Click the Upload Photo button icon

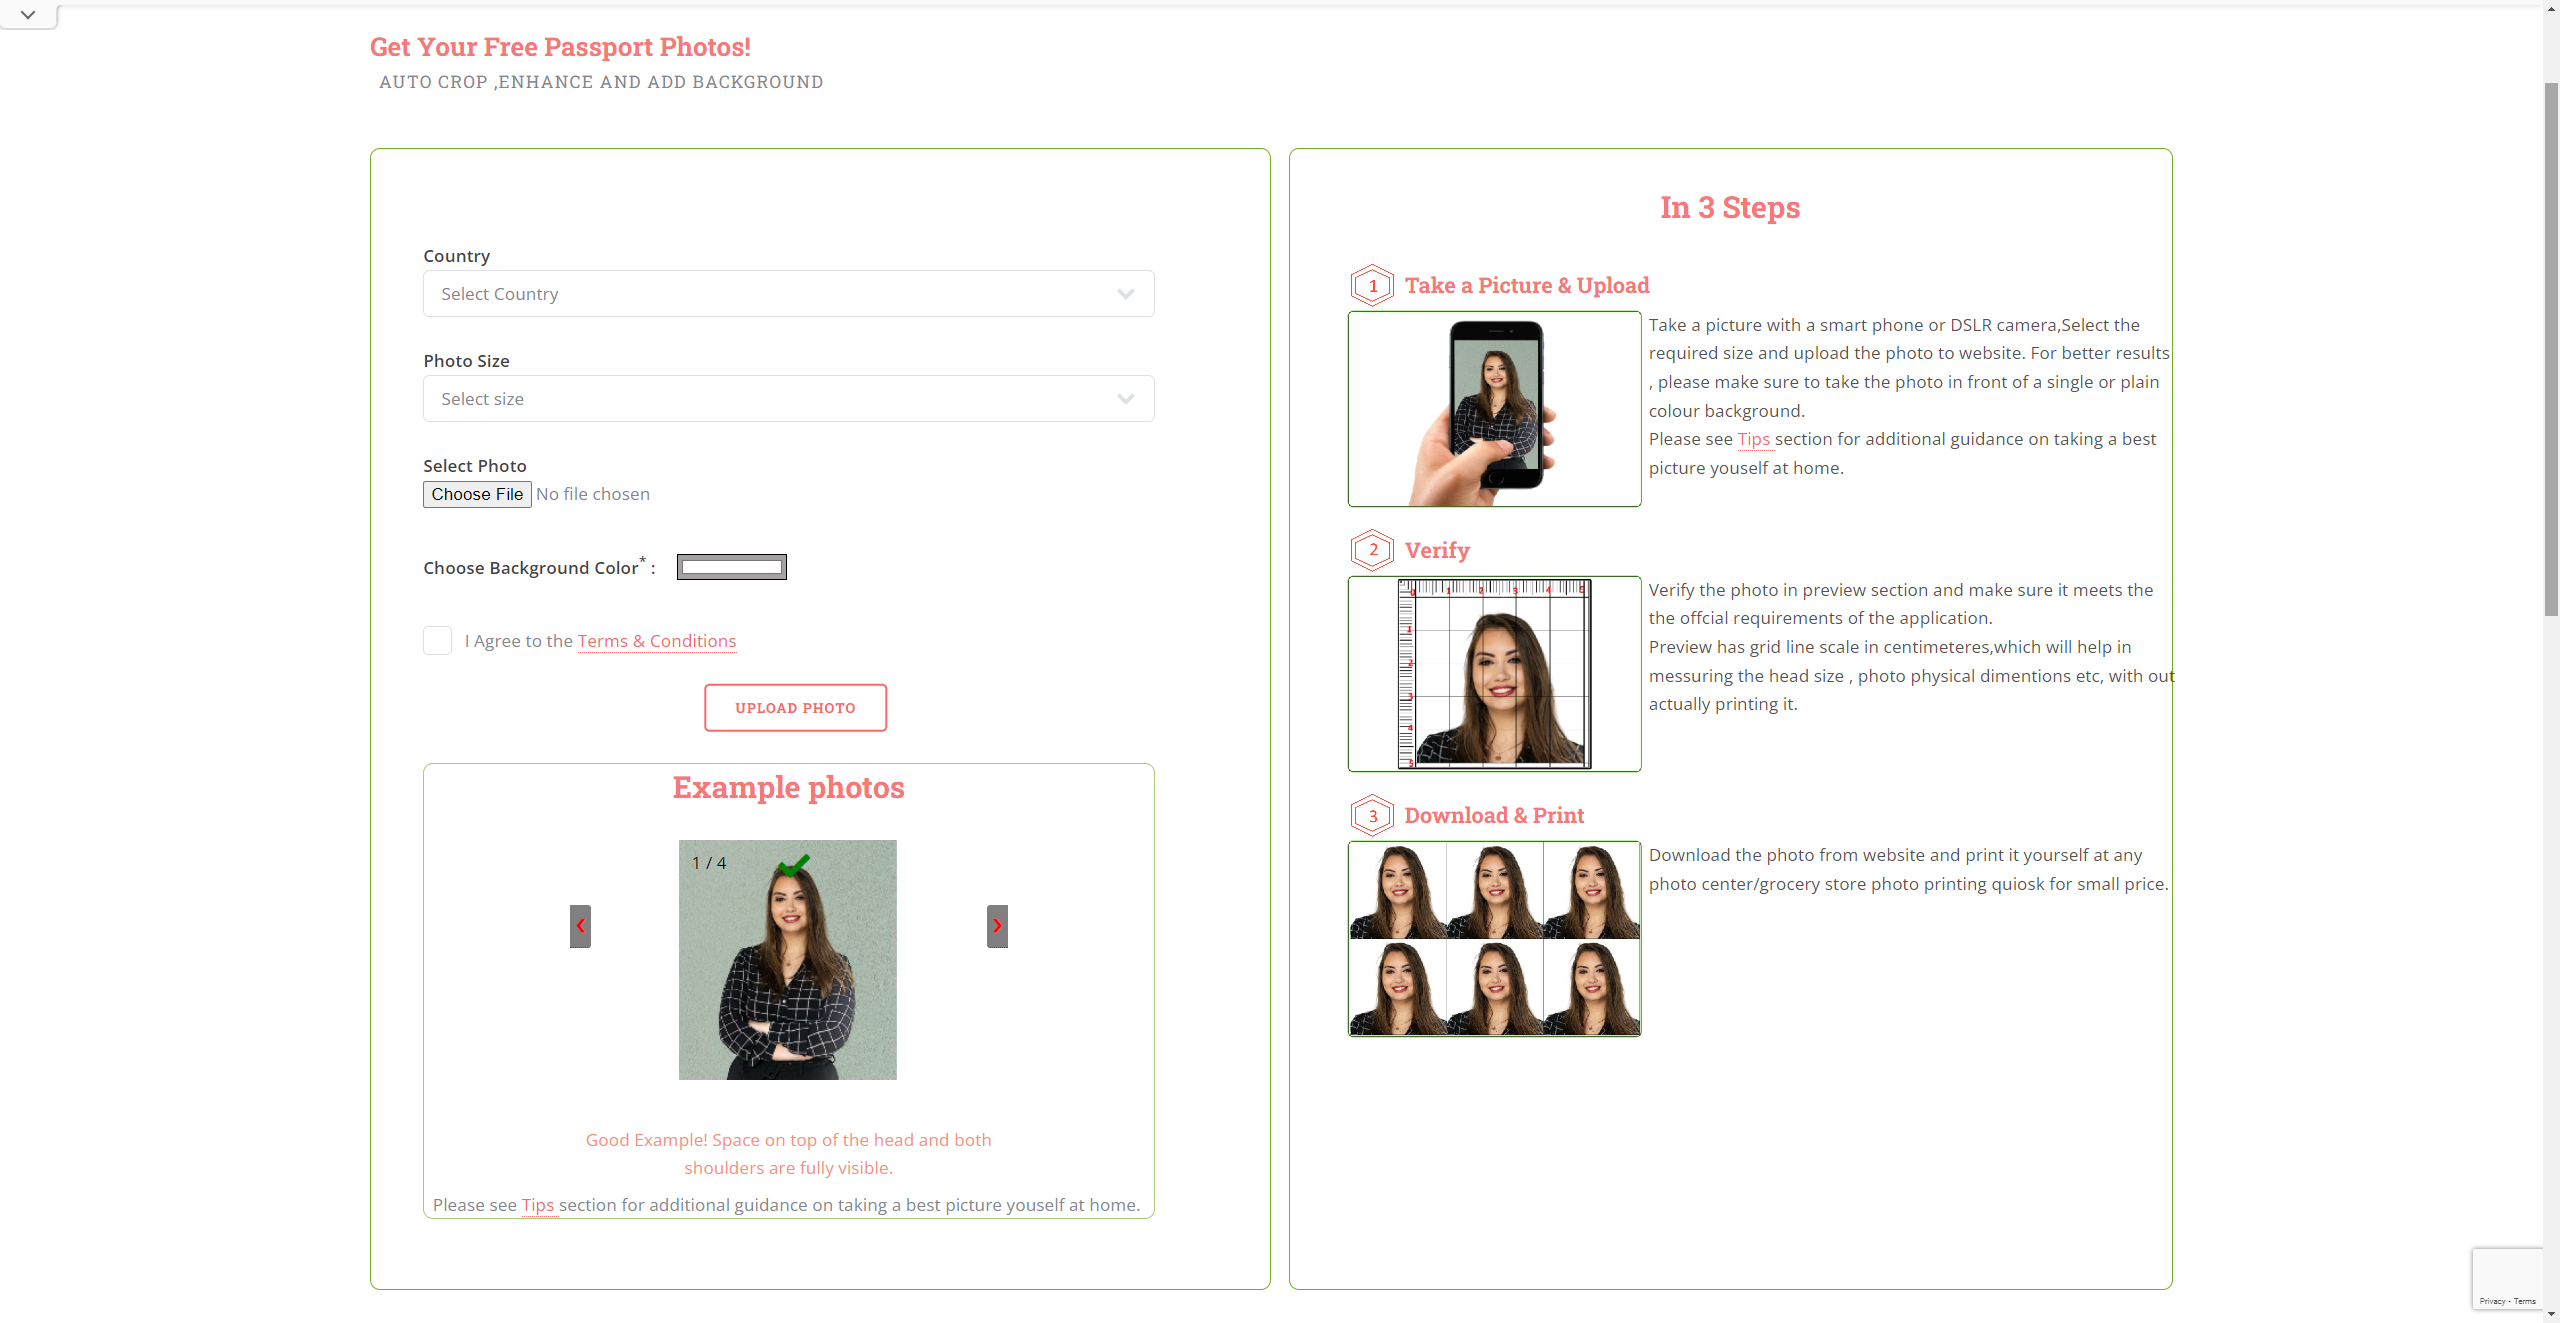pyautogui.click(x=794, y=707)
